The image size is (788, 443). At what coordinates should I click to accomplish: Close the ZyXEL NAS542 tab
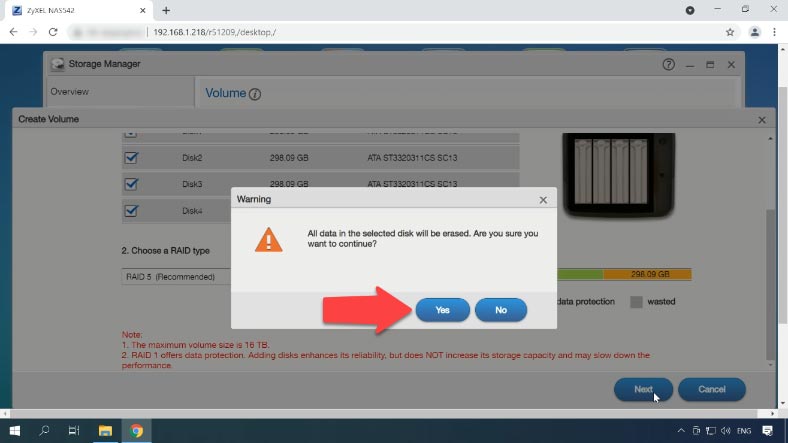click(x=143, y=10)
